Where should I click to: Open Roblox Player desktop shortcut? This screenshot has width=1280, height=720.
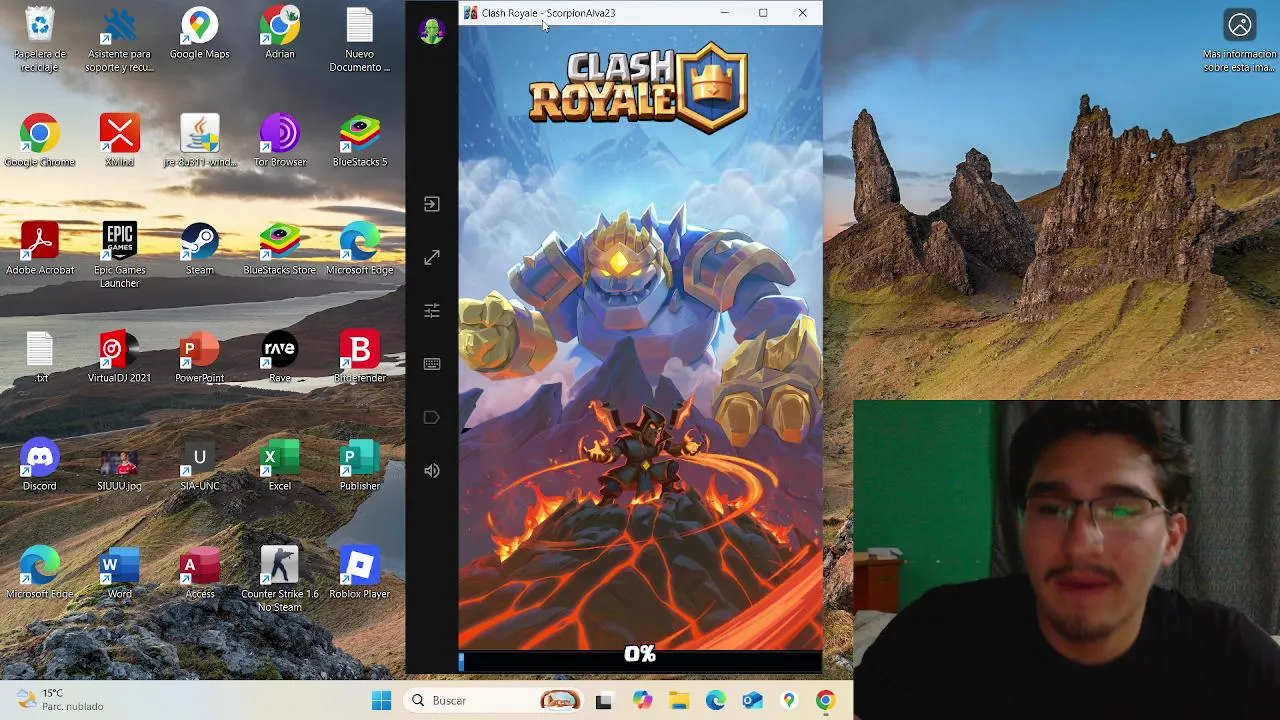point(360,573)
